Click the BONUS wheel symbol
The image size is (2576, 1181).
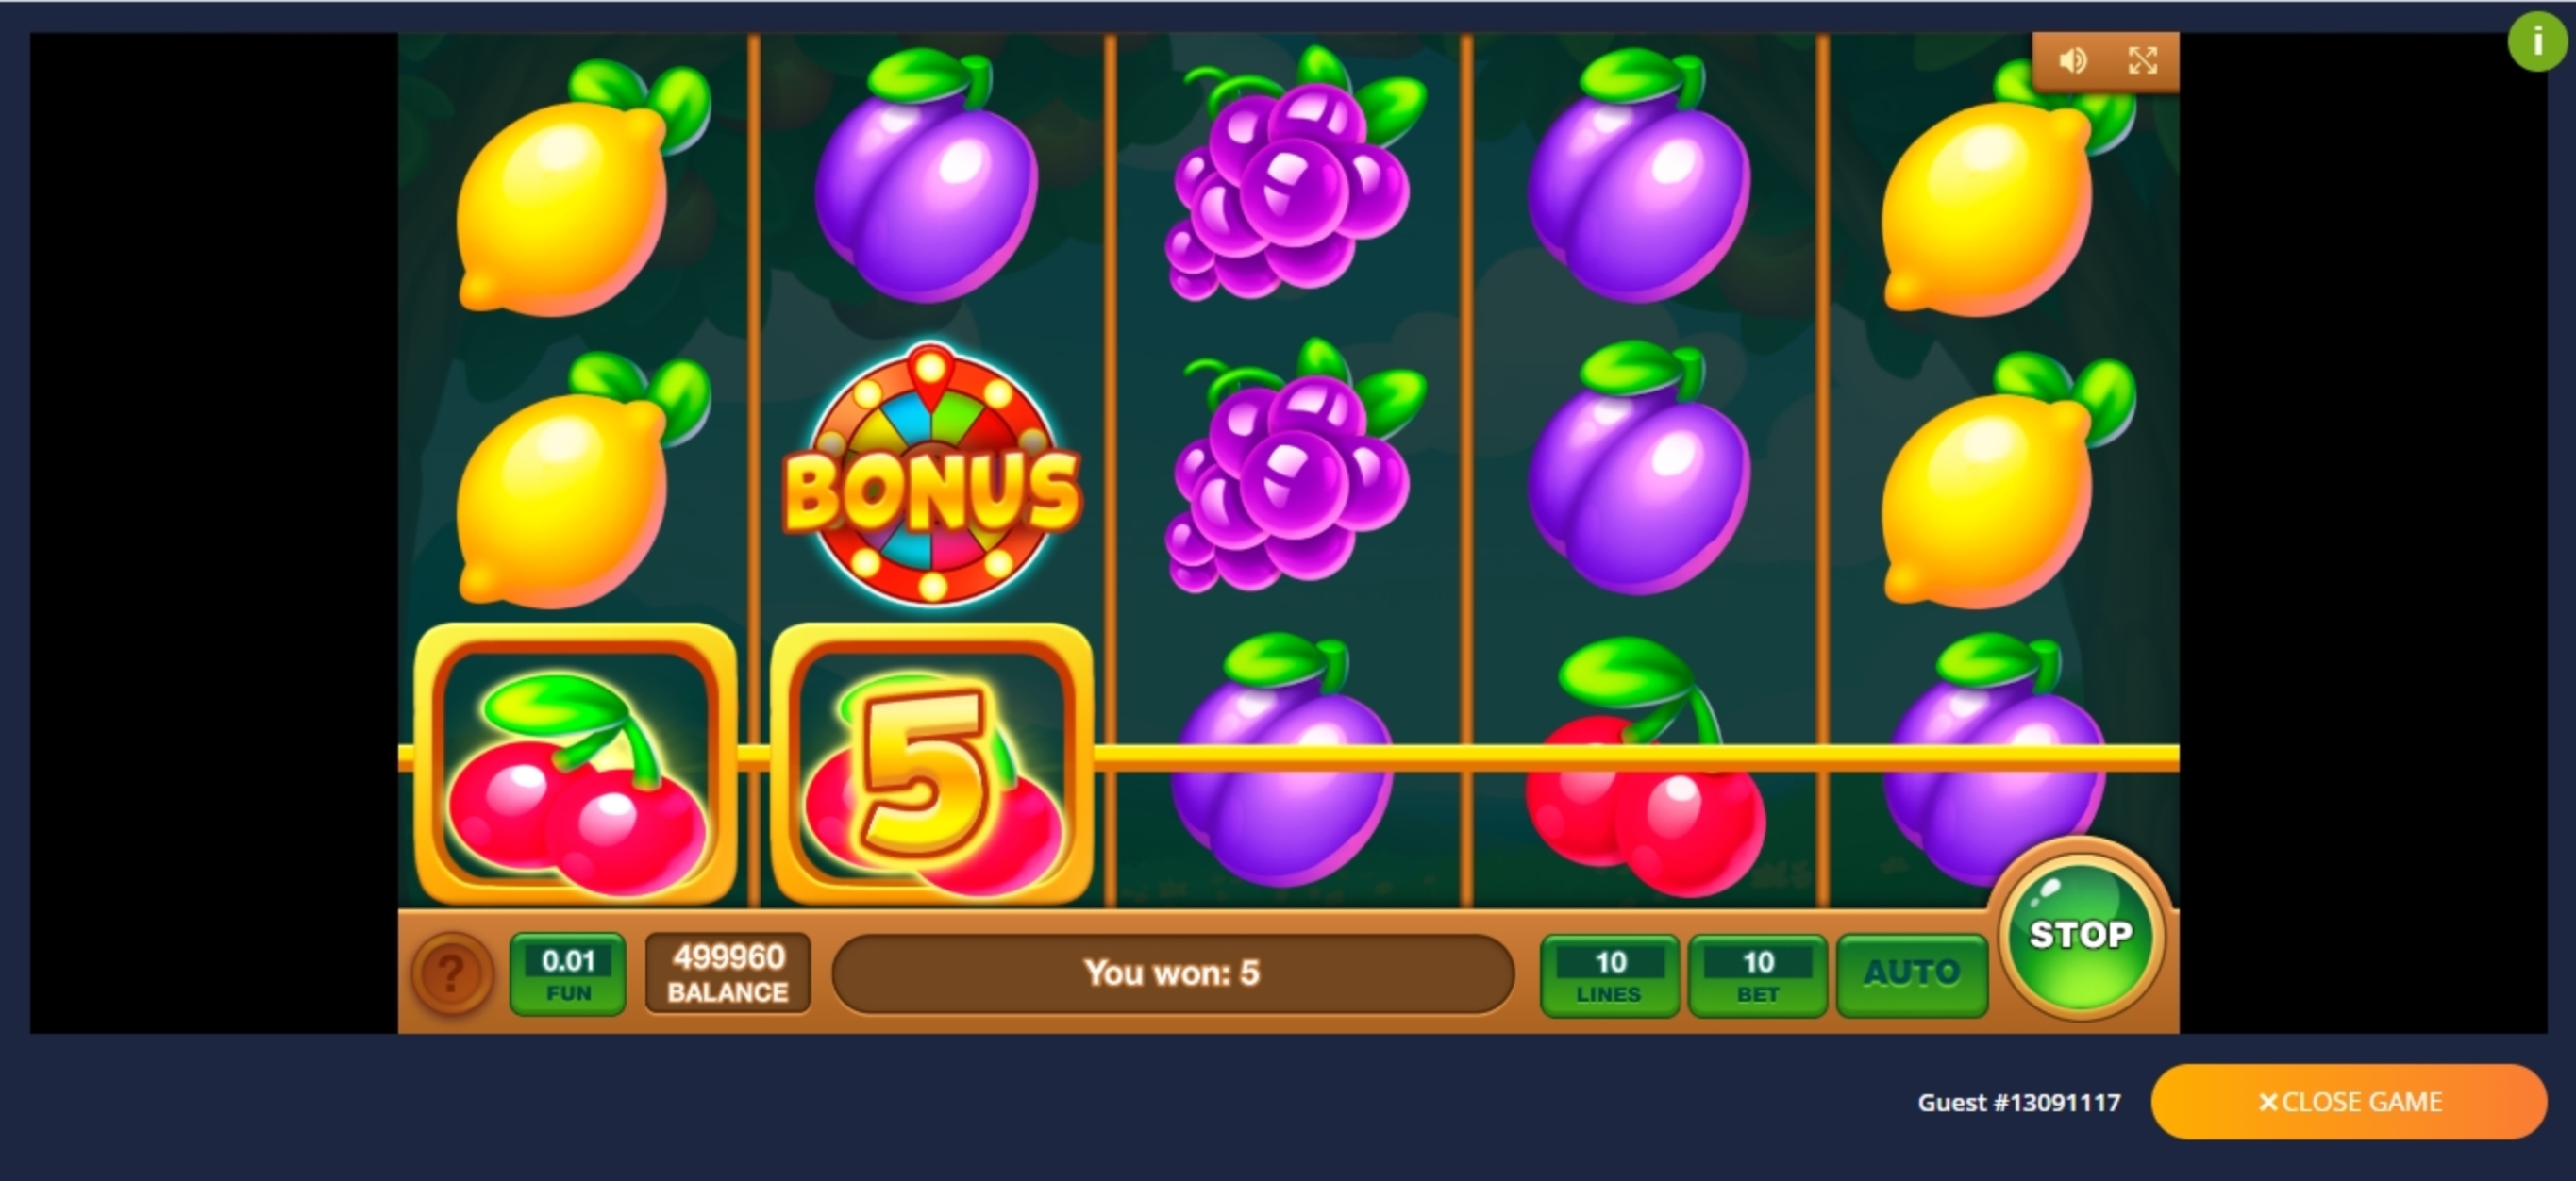(x=931, y=476)
